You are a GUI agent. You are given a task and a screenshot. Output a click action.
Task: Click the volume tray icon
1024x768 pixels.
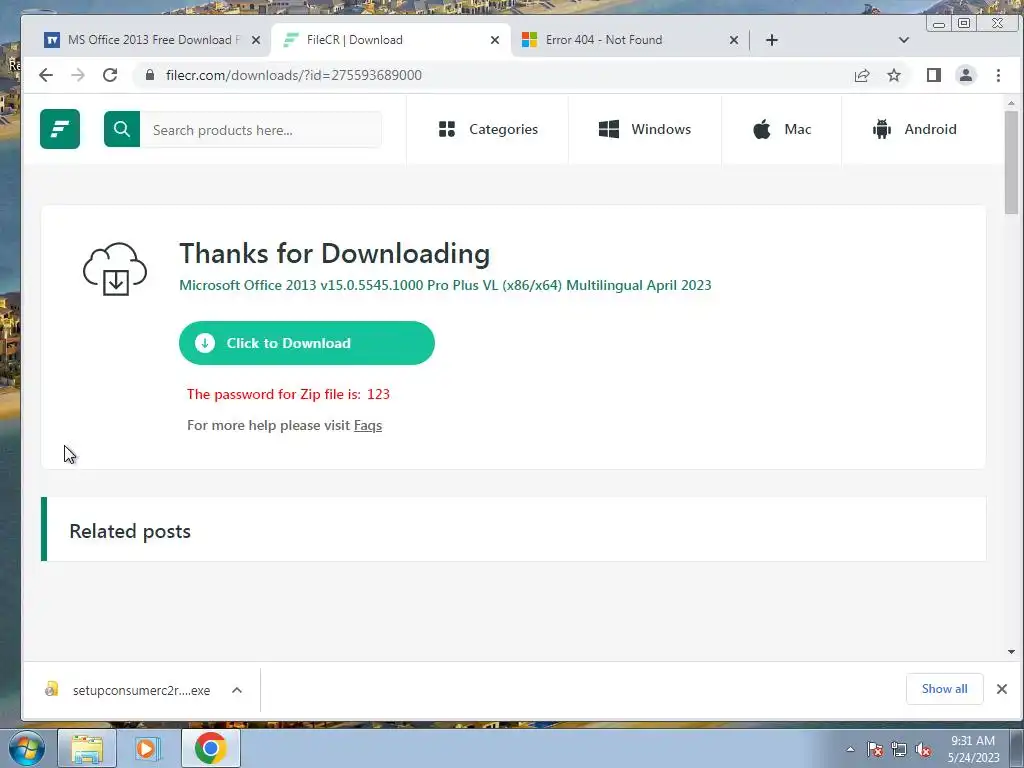coord(923,750)
